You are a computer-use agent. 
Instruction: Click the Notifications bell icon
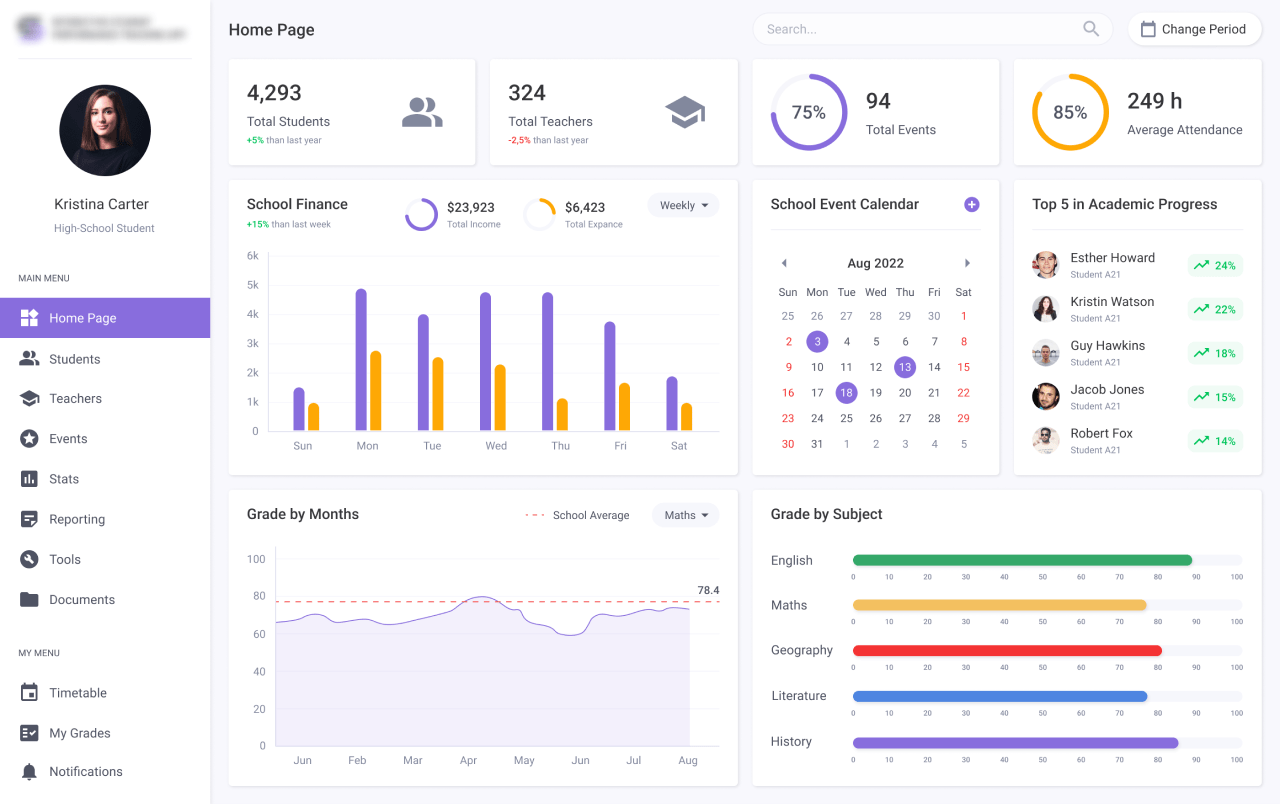(30, 771)
